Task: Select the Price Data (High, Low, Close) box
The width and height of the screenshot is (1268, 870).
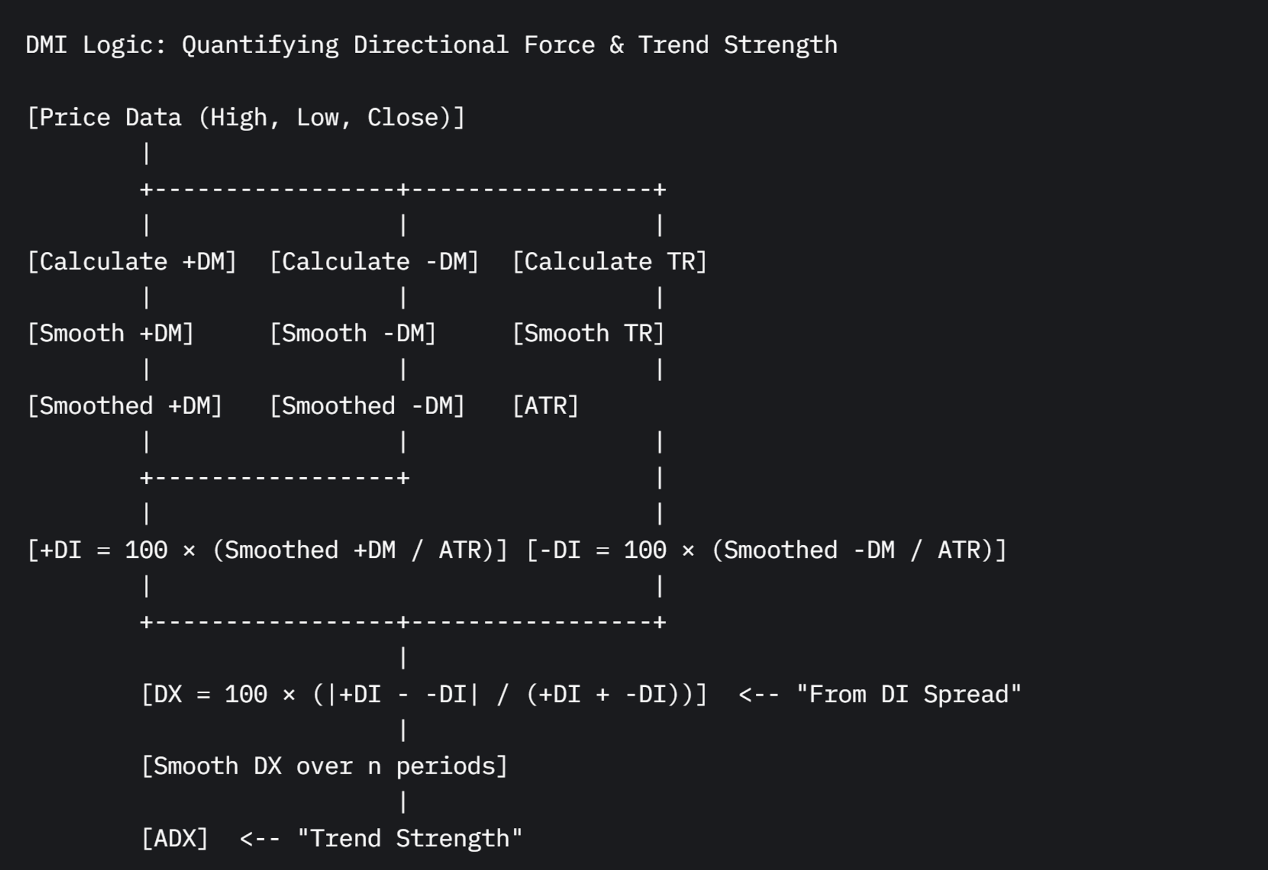Action: pos(246,117)
